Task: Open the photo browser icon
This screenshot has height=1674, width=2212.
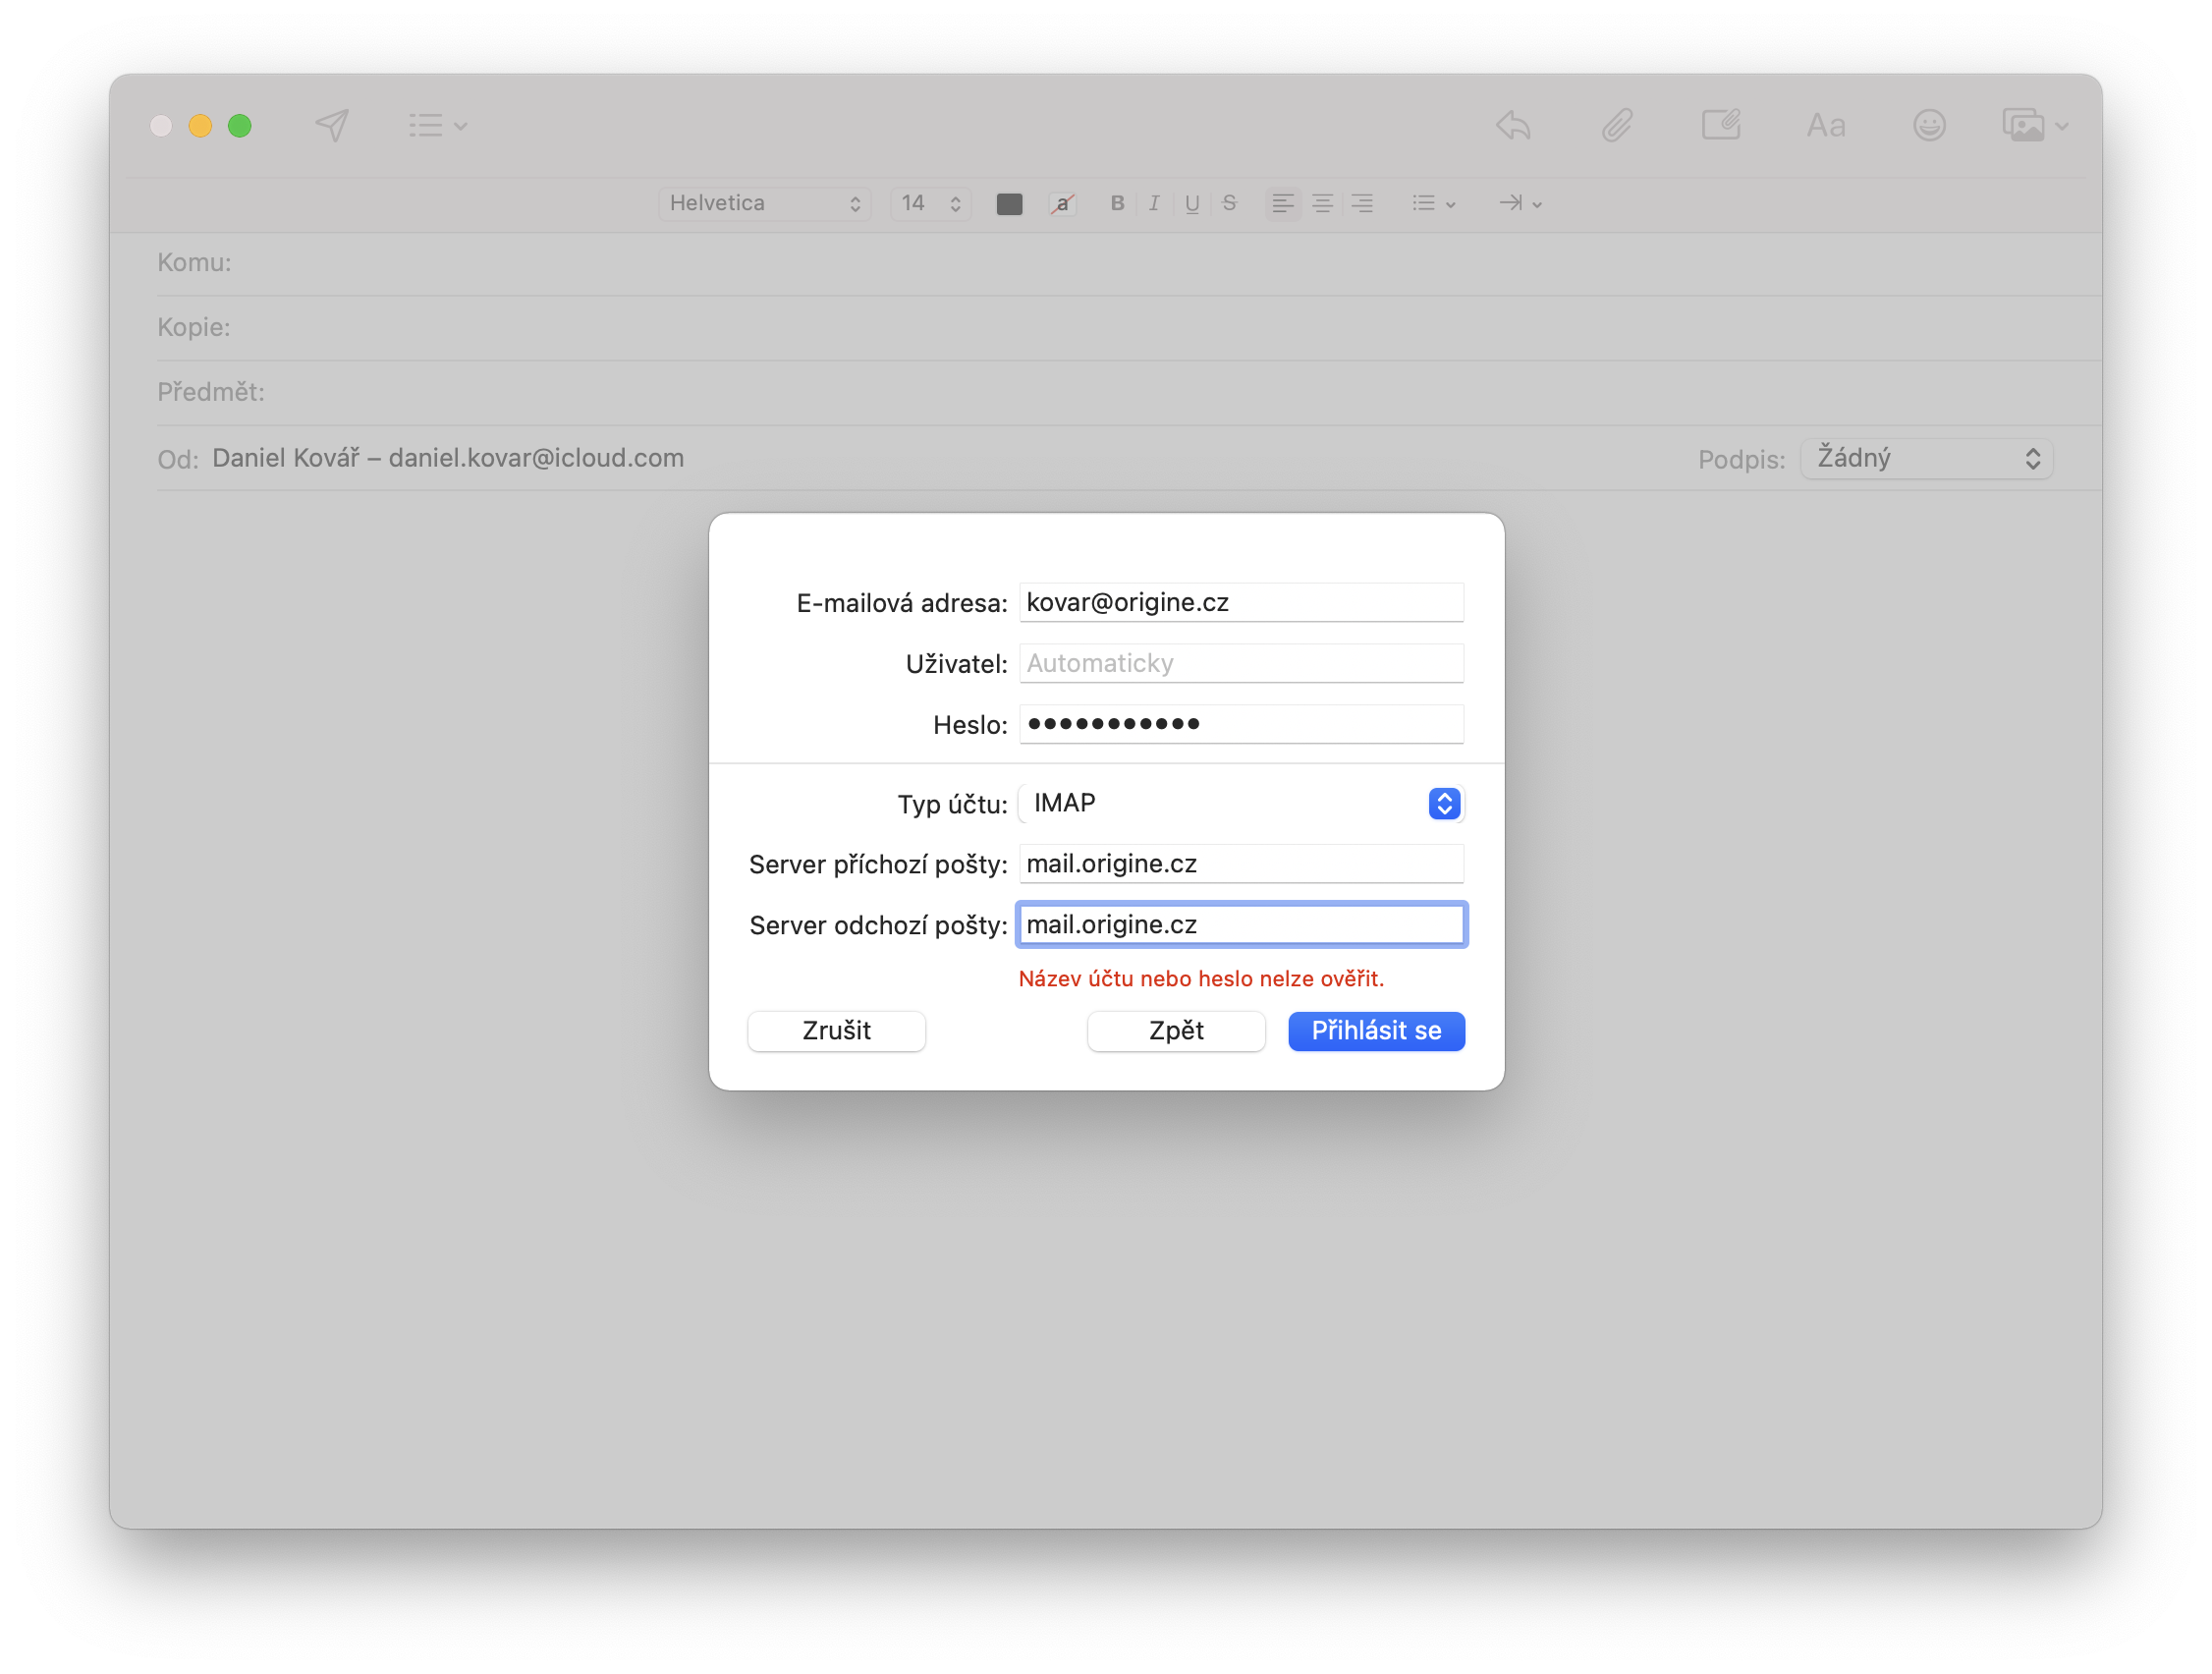Action: 2026,124
